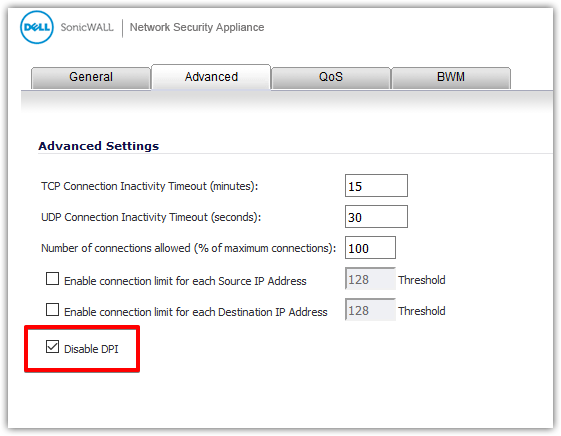Click the Source IP threshold field
The image size is (561, 436).
pos(370,279)
